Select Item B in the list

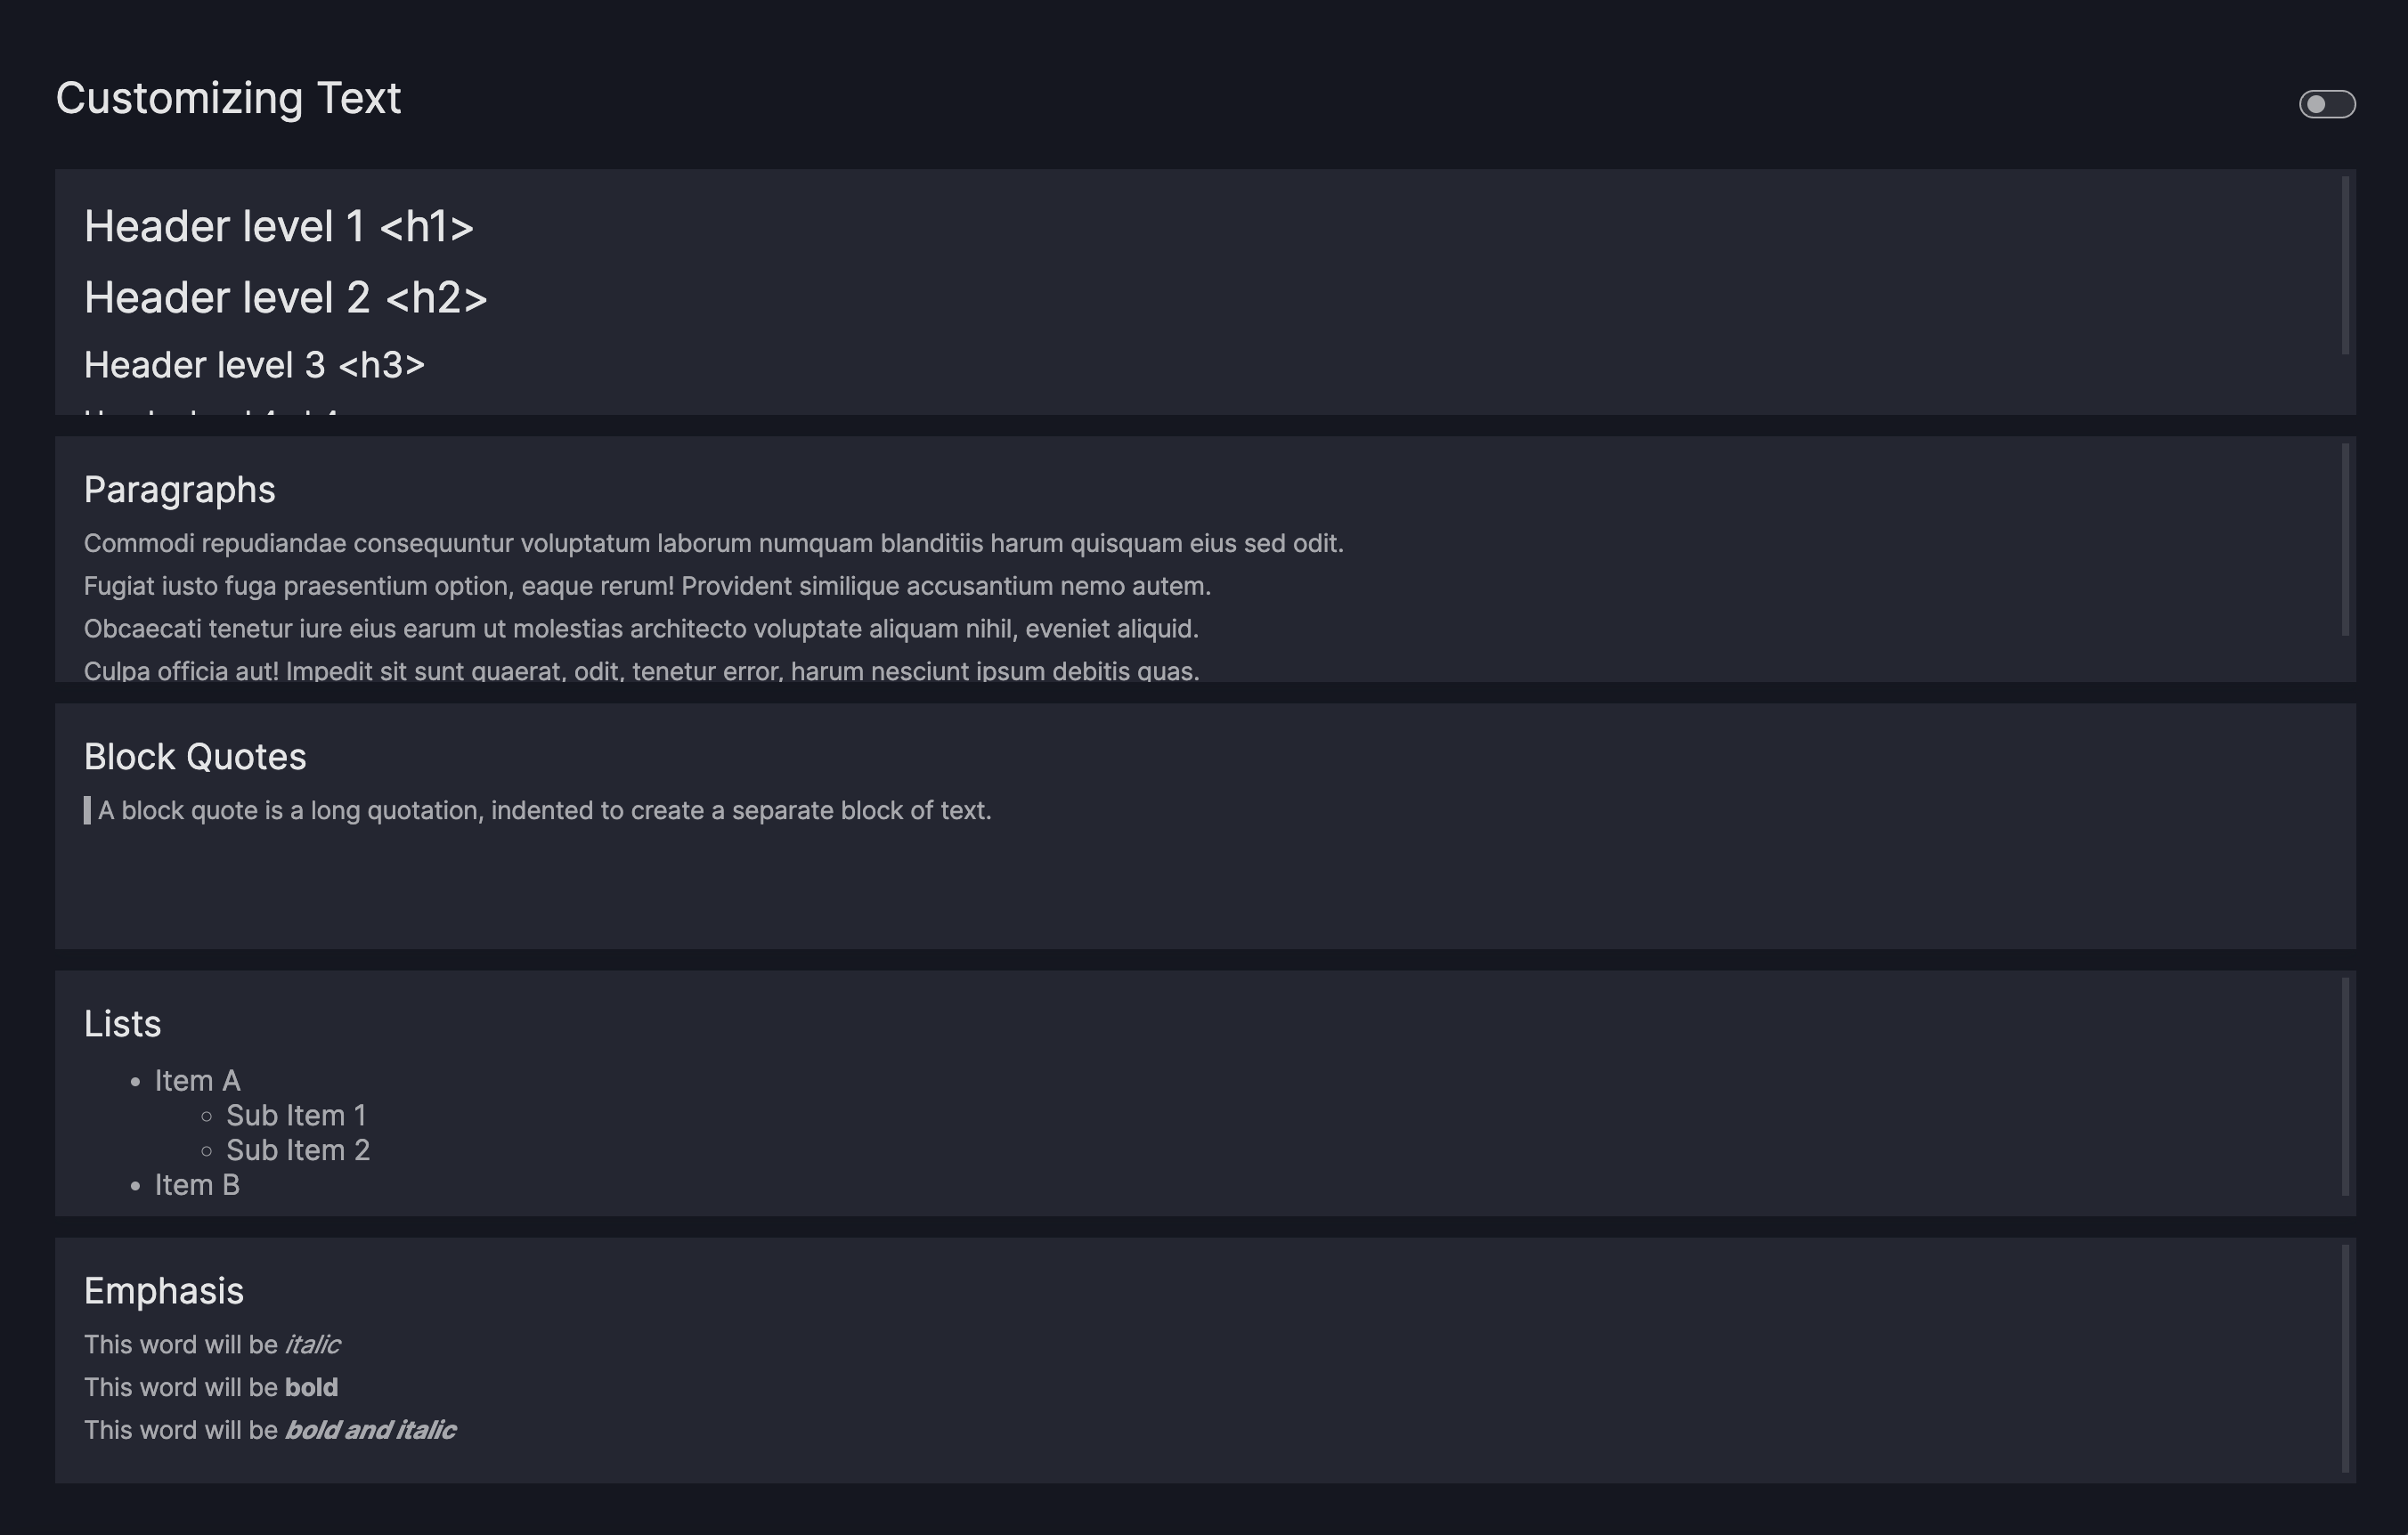pyautogui.click(x=197, y=1186)
